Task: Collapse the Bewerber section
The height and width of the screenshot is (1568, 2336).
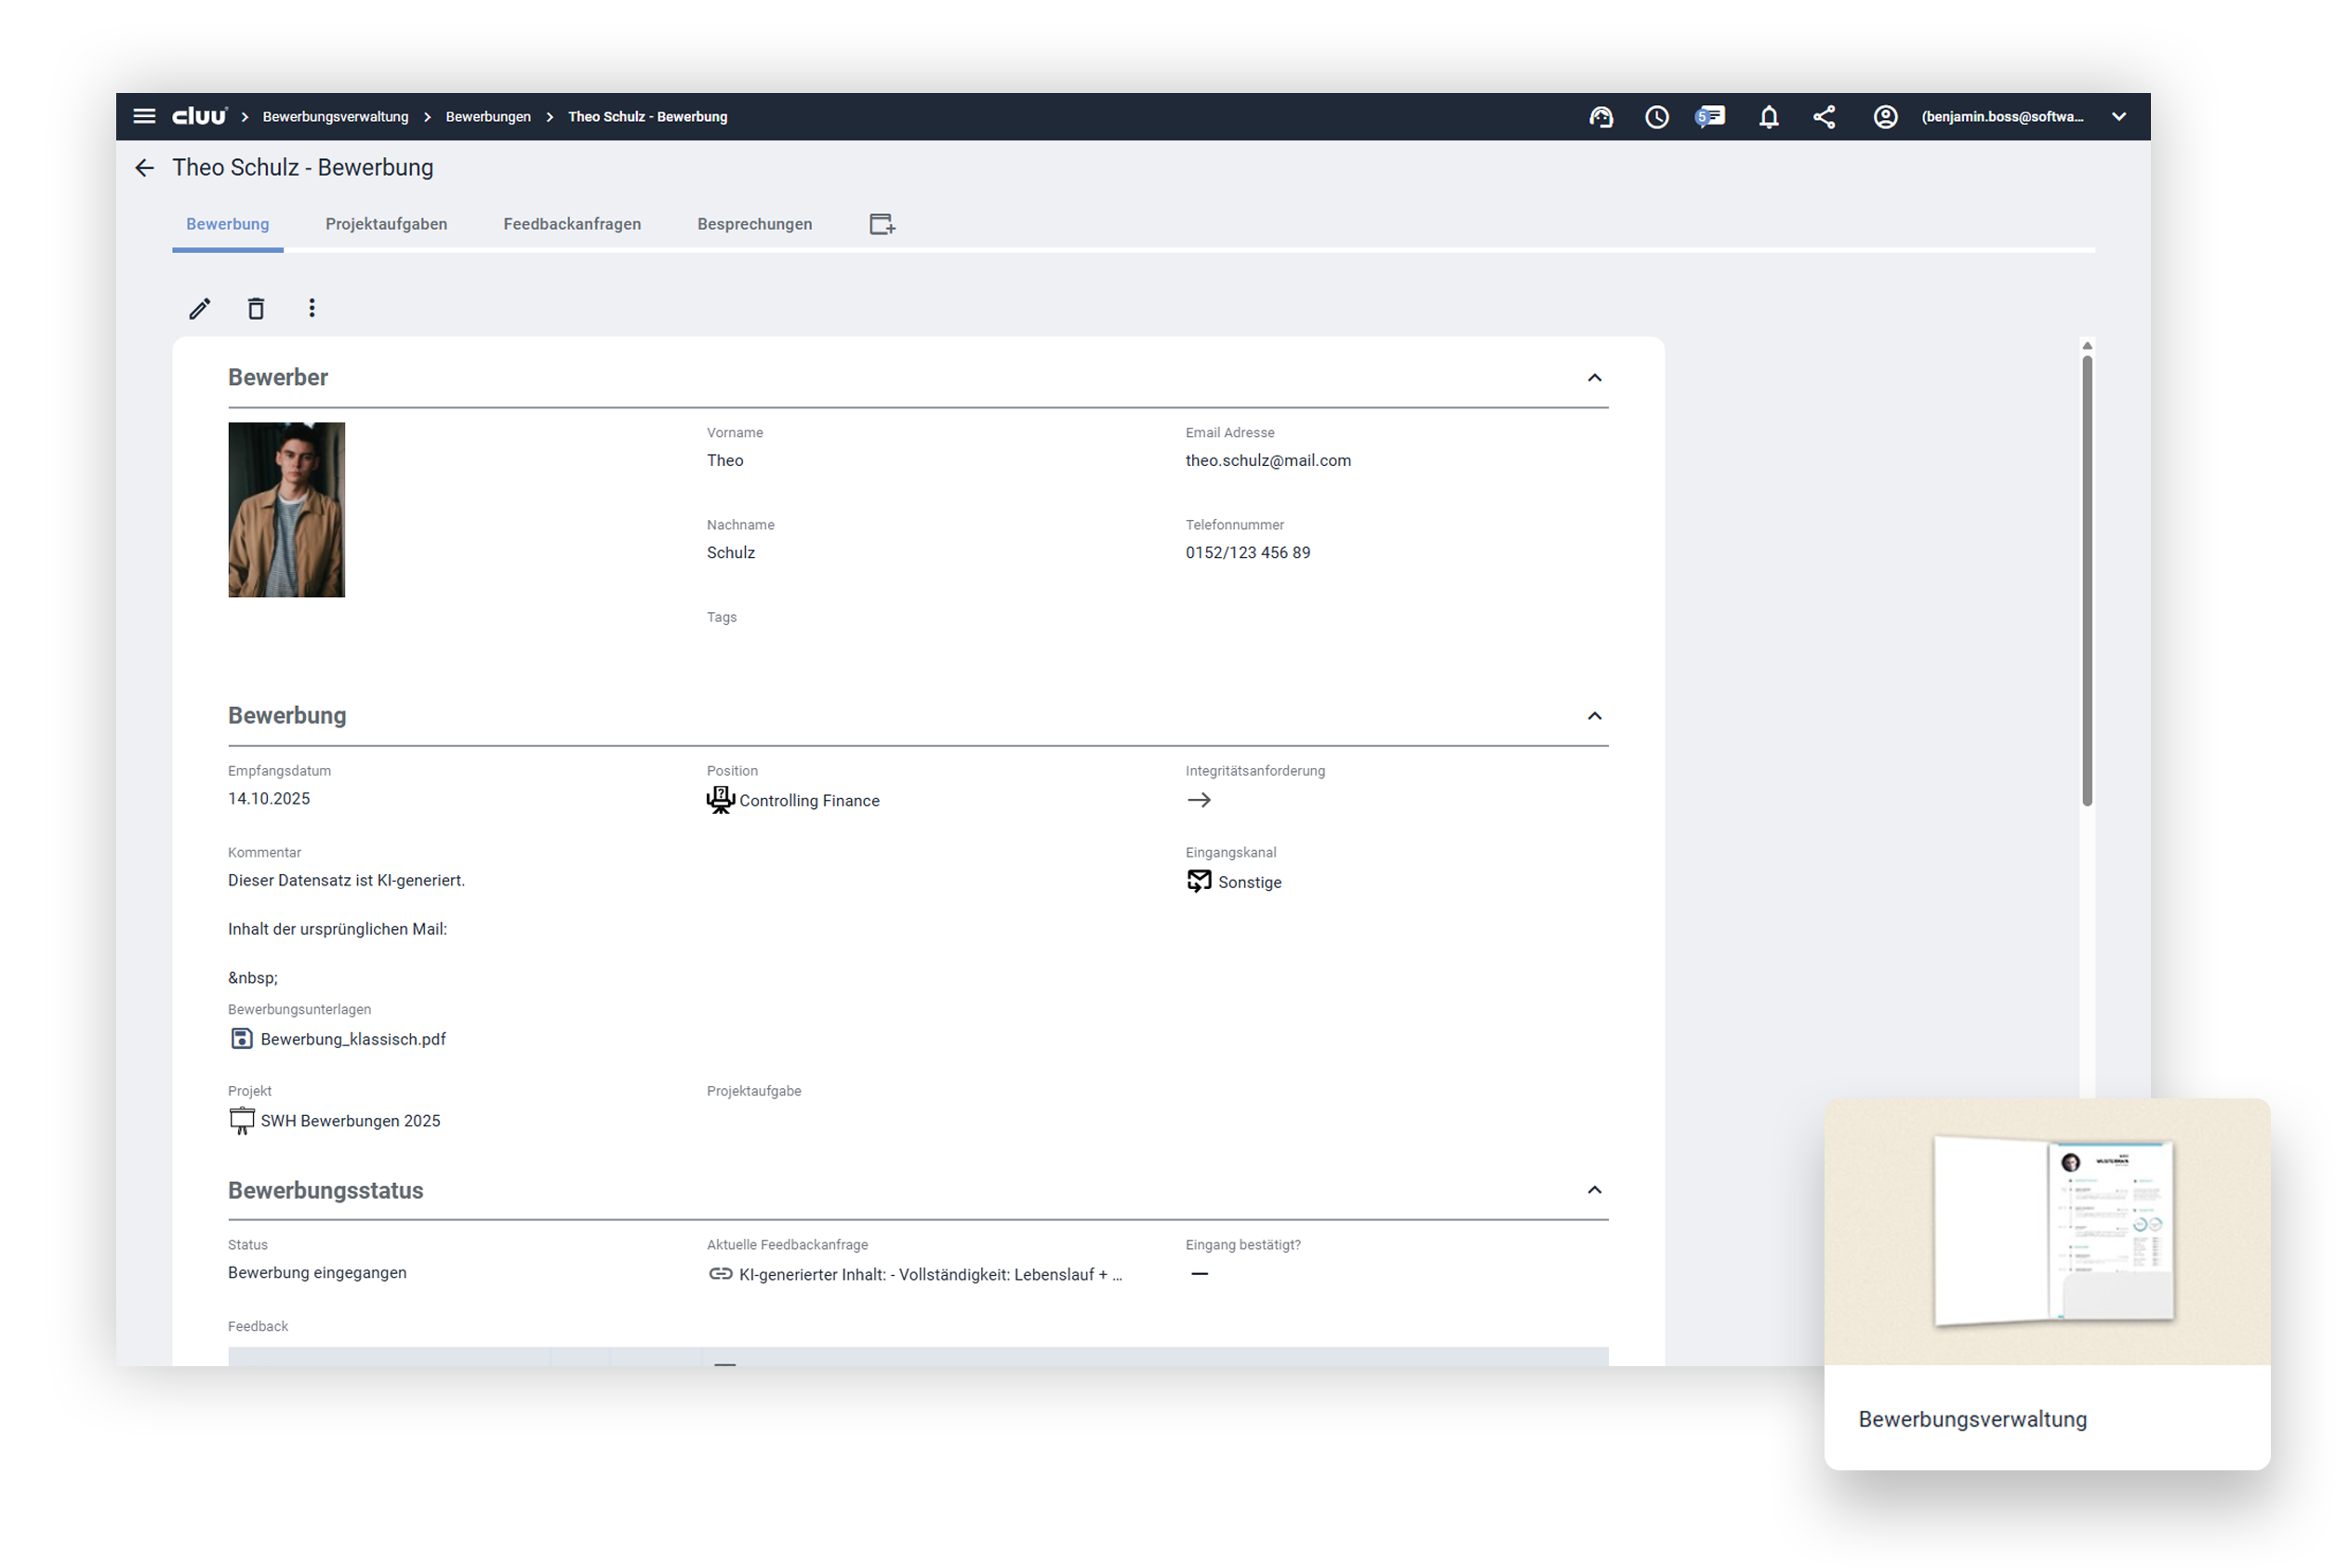Action: coord(1594,378)
